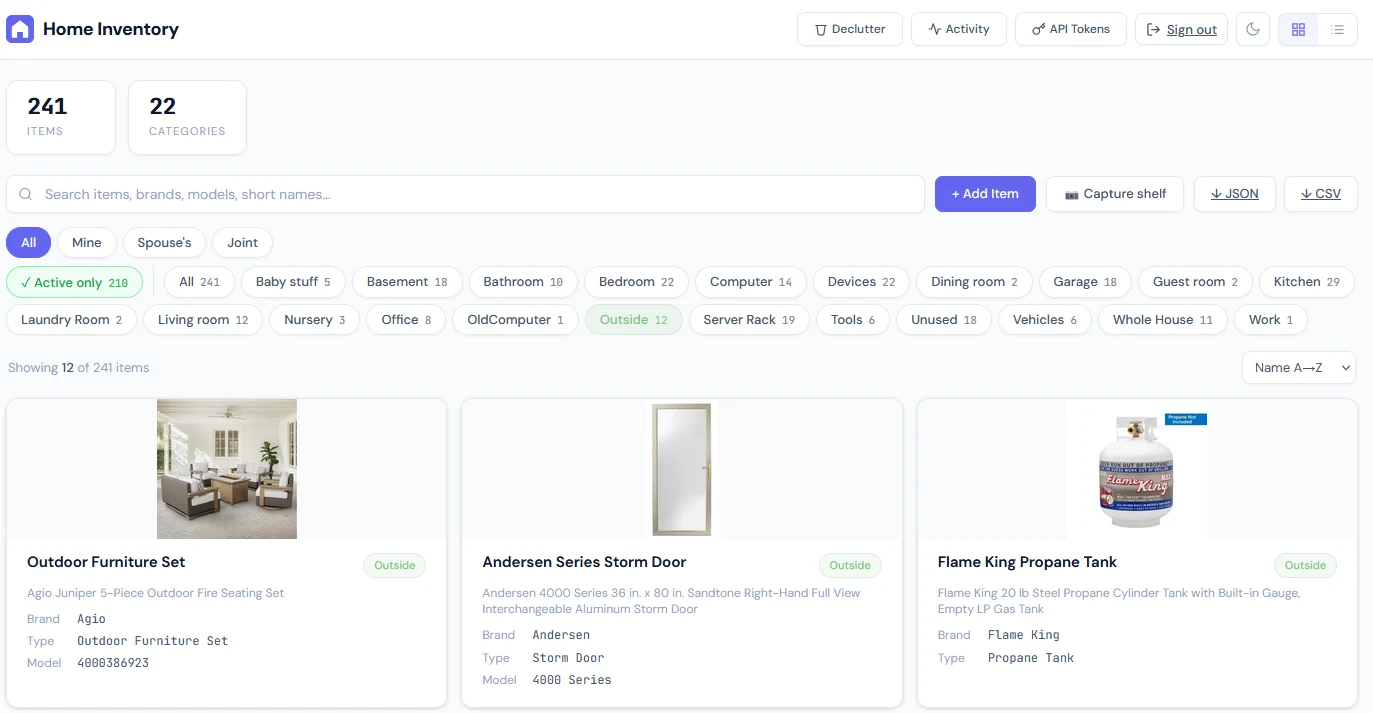Open API Tokens settings
Viewport: 1373px width, 713px height.
[x=1071, y=29]
